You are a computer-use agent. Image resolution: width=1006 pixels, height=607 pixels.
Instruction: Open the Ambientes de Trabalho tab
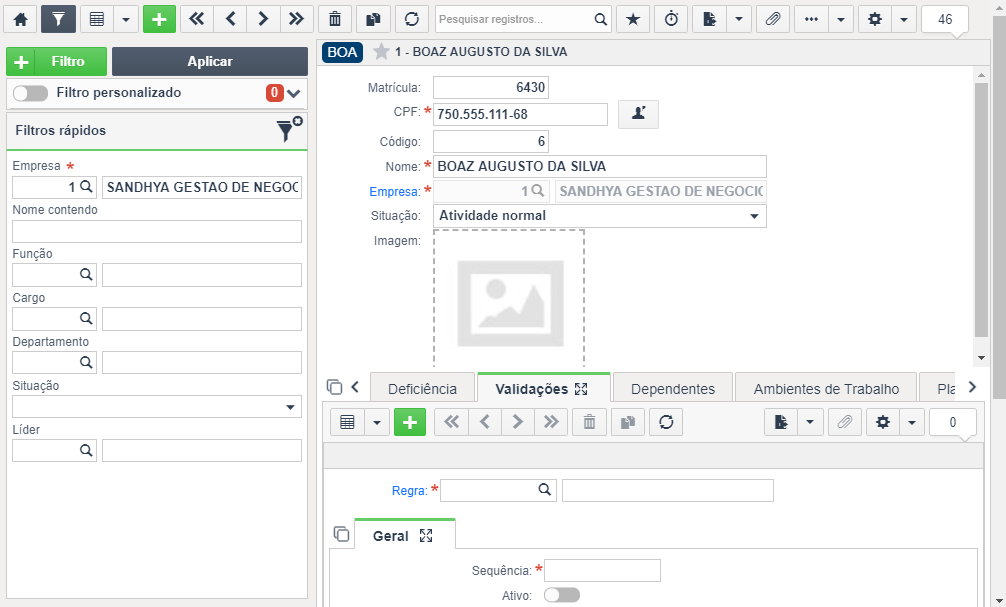pos(826,389)
